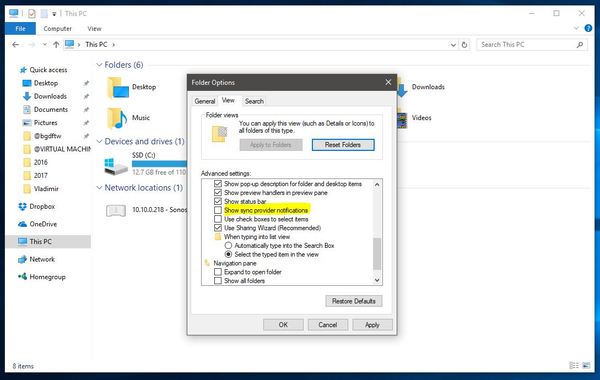Switch to large icons view in status bar

click(586, 365)
